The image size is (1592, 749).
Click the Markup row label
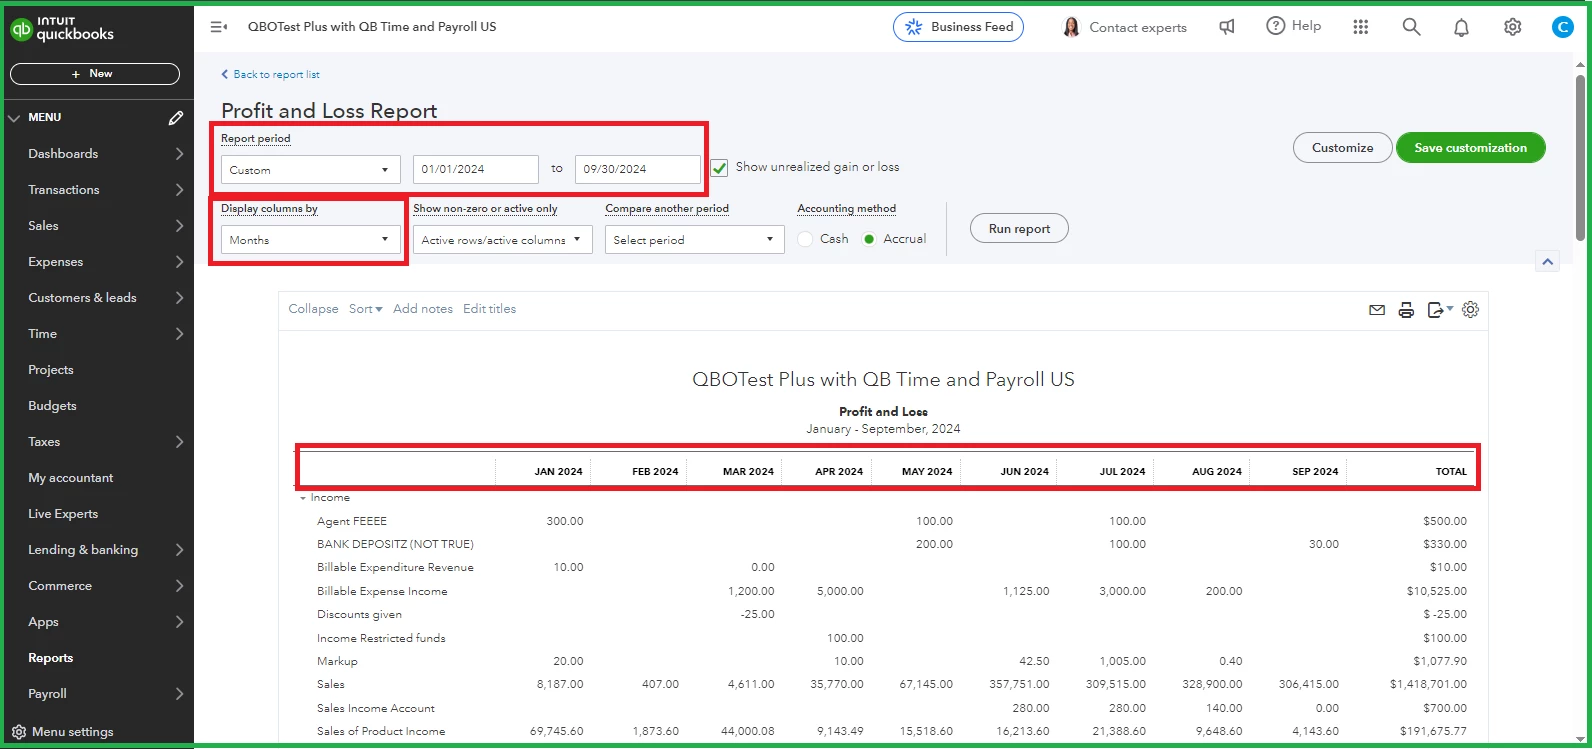[x=337, y=661]
